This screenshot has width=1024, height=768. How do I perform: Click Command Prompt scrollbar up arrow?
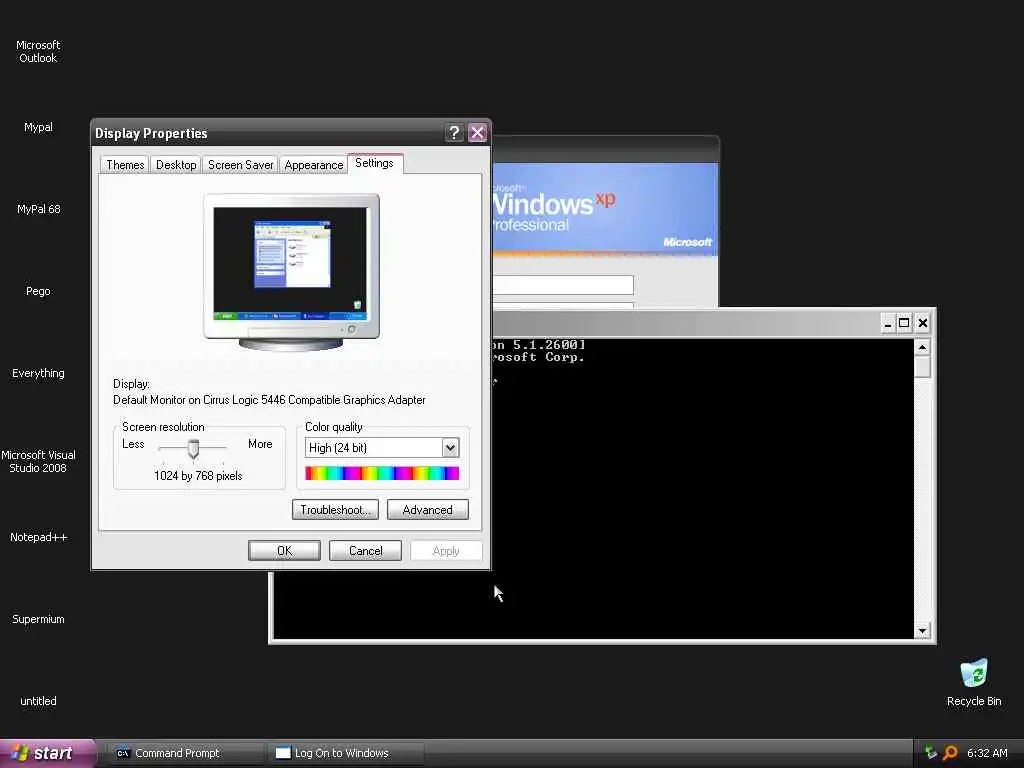pos(922,347)
